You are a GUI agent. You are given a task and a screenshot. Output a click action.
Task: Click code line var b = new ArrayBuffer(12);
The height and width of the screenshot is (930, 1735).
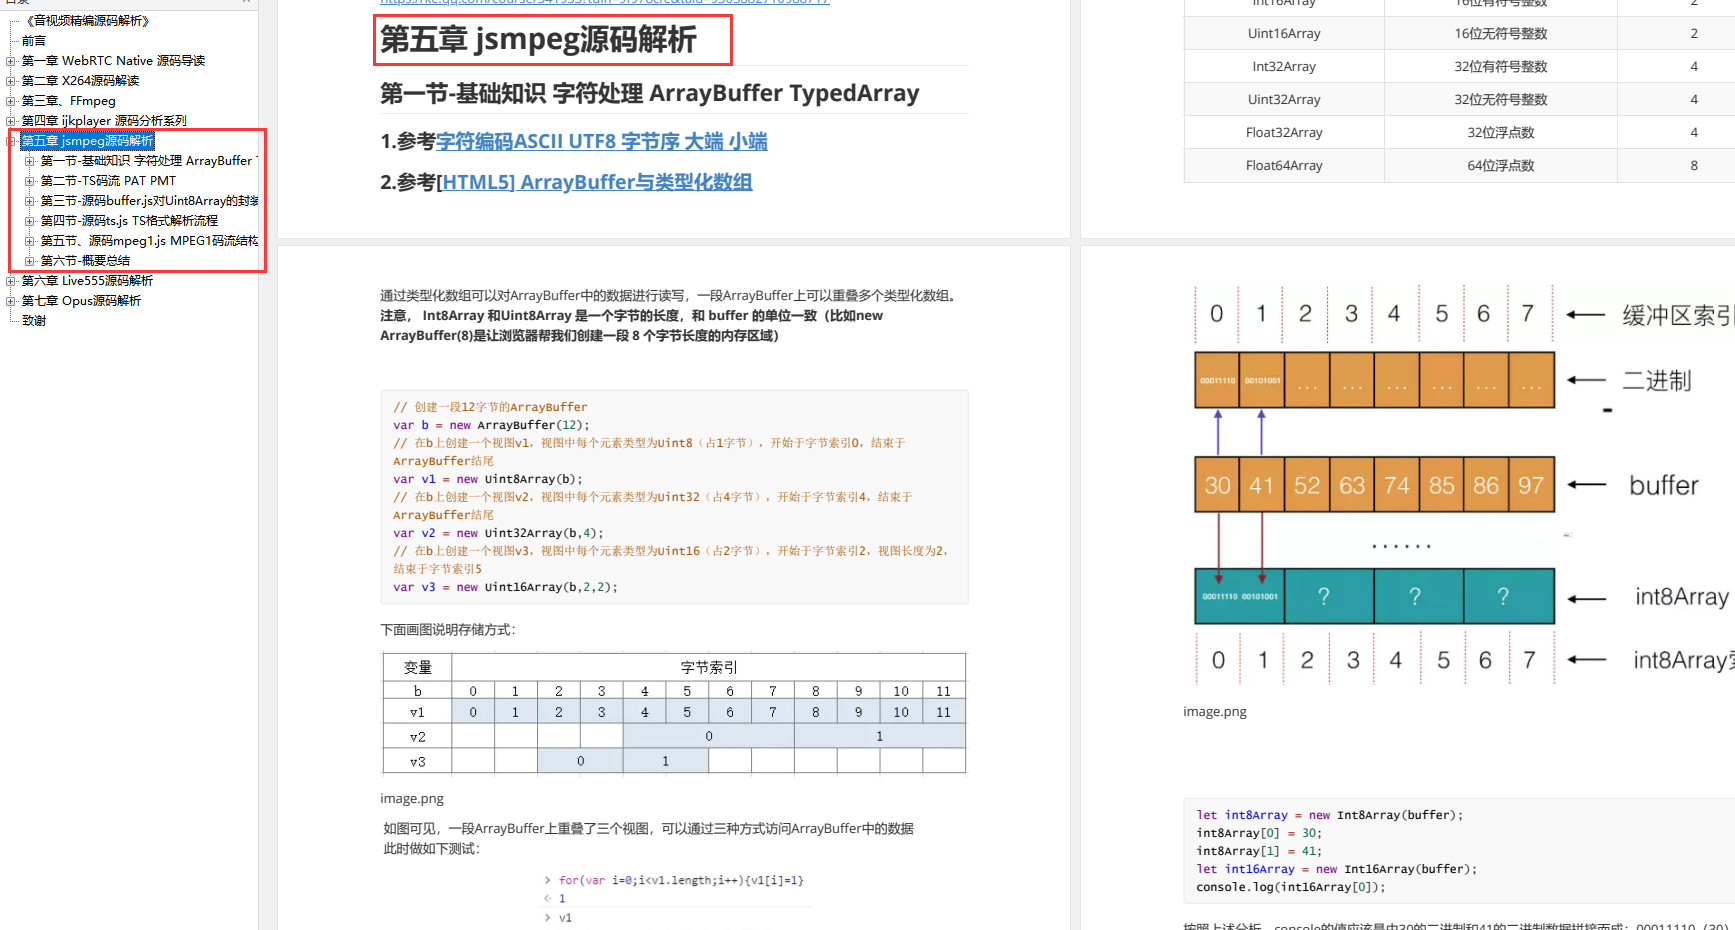[491, 425]
